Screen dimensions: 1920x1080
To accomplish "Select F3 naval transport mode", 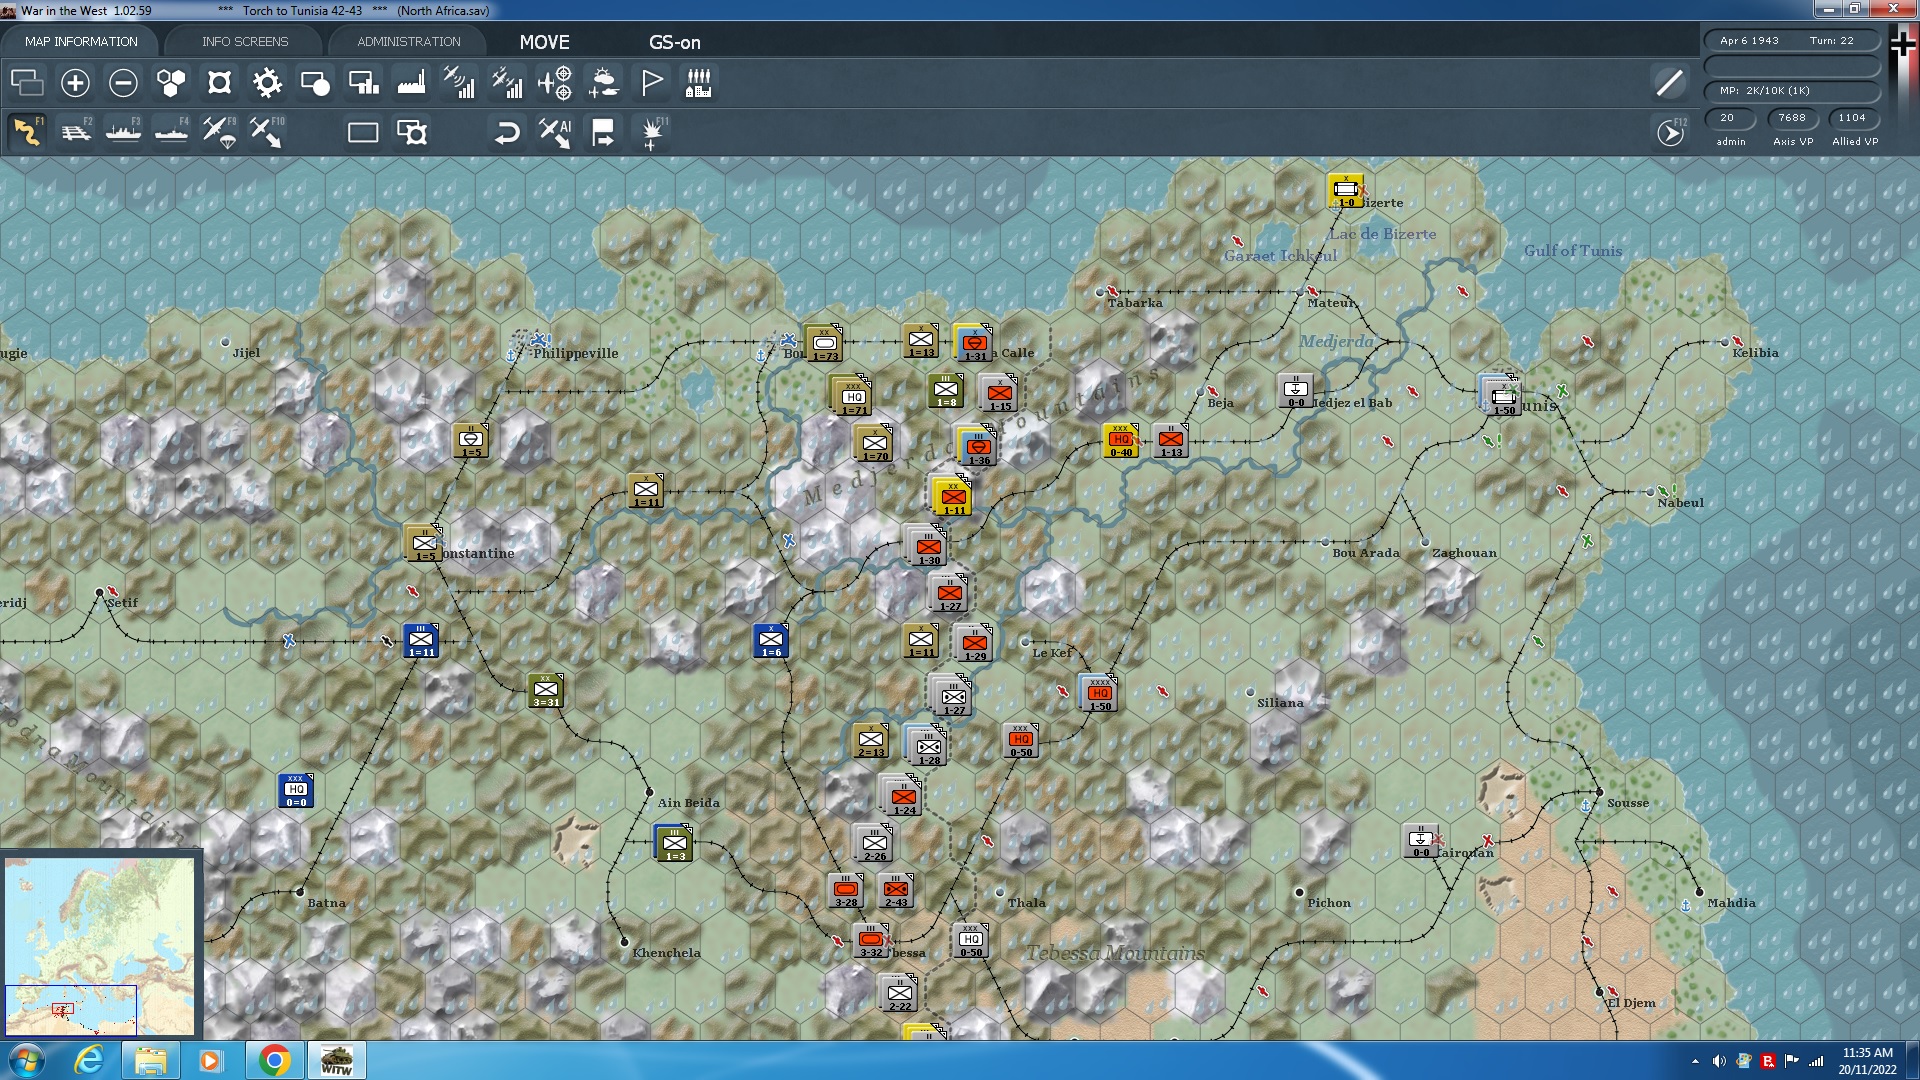I will tap(124, 132).
